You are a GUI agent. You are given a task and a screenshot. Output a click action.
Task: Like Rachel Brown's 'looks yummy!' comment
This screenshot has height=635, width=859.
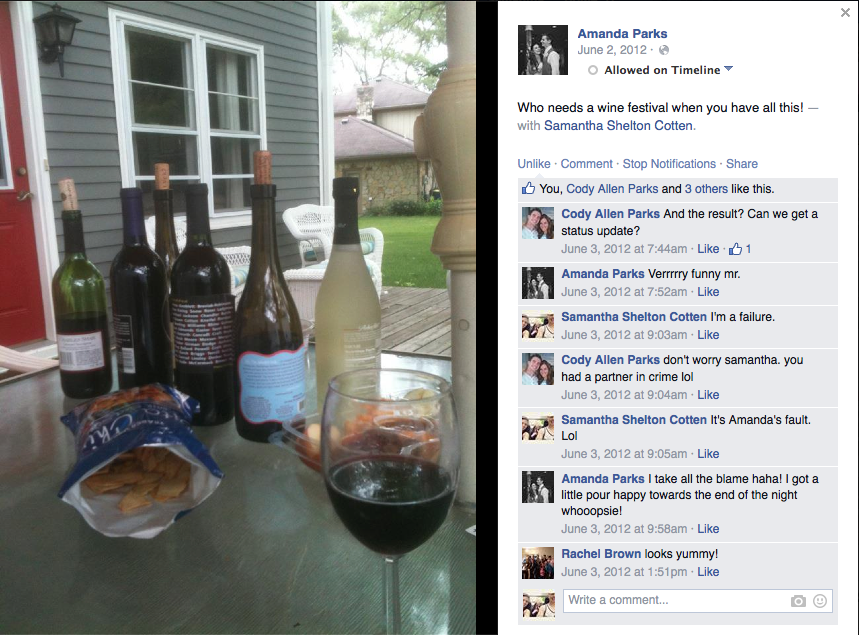[x=708, y=572]
